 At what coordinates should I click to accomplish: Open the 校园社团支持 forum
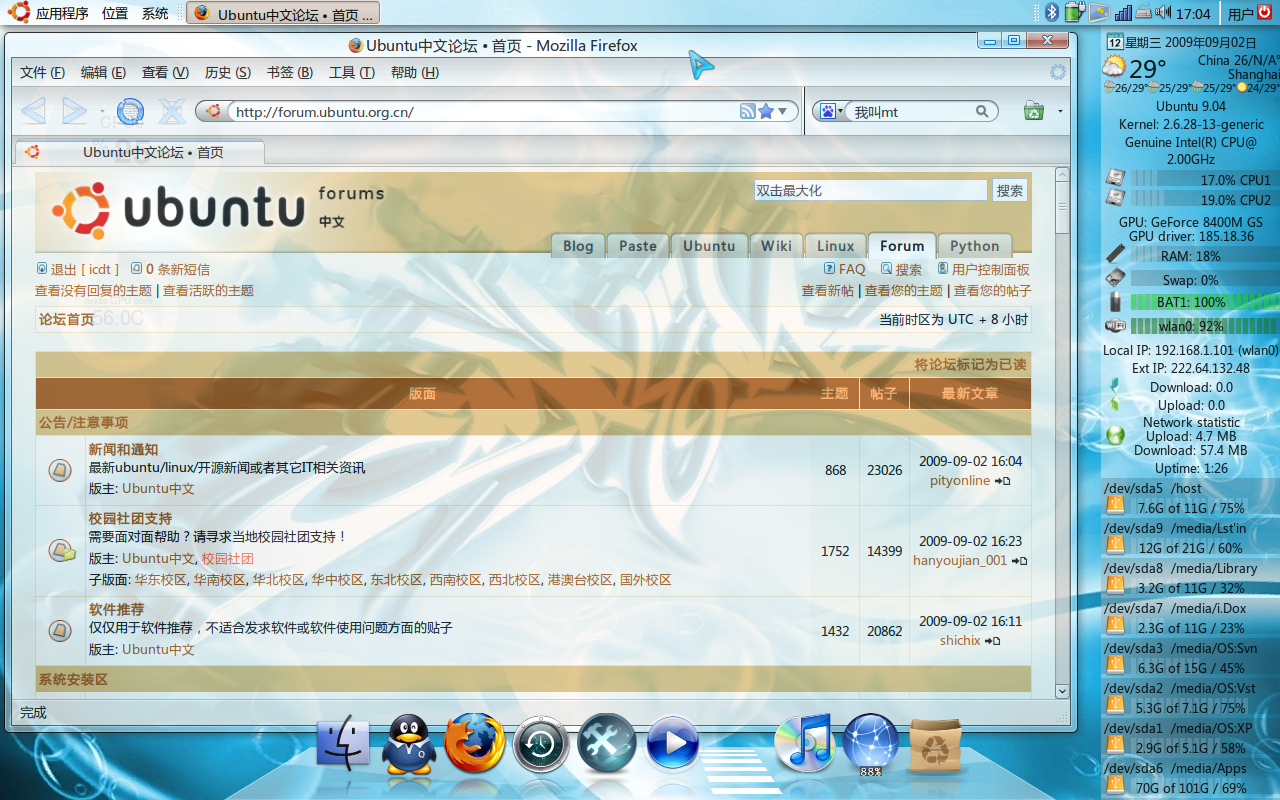[130, 519]
